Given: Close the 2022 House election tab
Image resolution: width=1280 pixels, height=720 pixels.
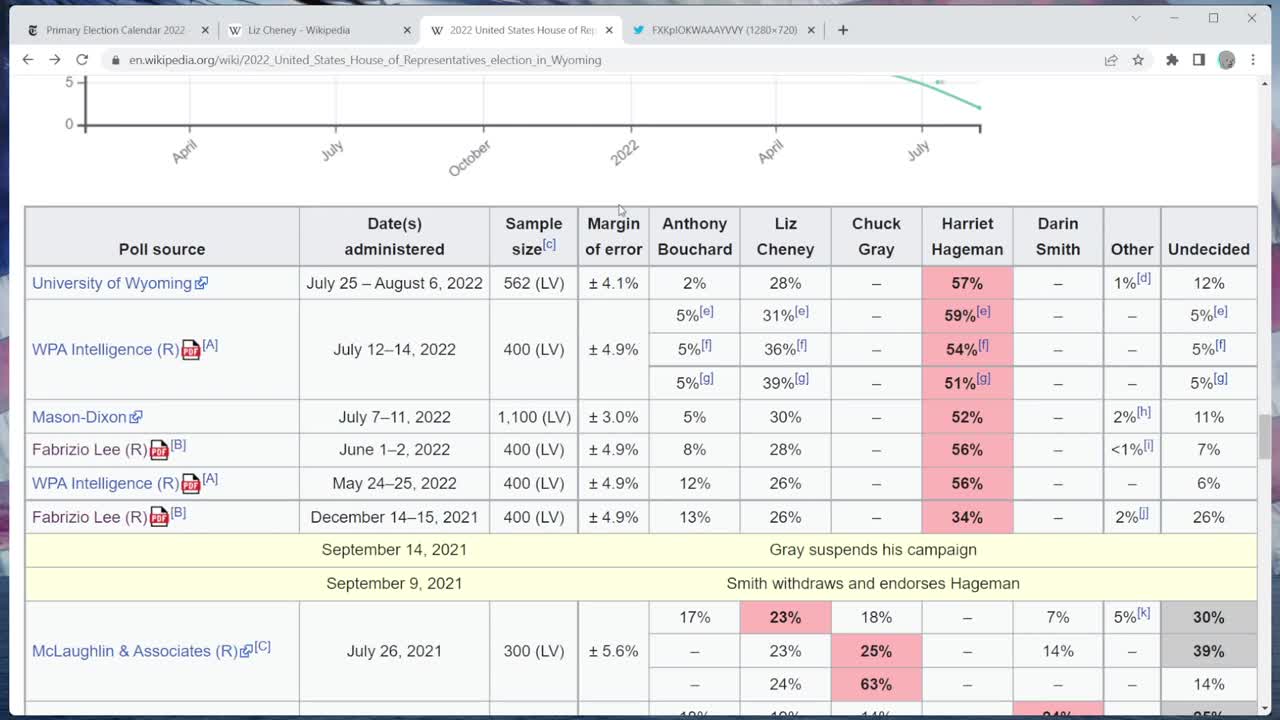Looking at the screenshot, I should click(x=609, y=30).
